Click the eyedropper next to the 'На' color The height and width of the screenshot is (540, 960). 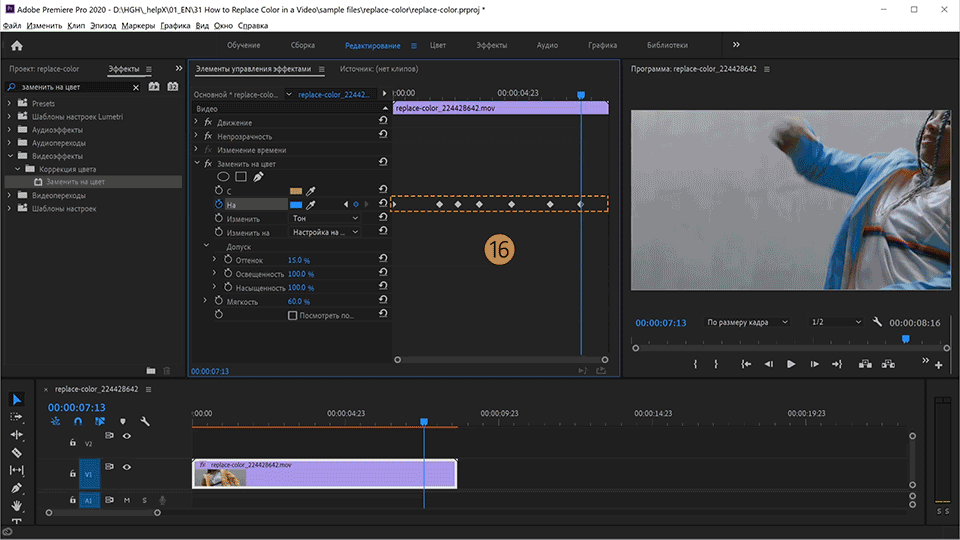pos(311,204)
